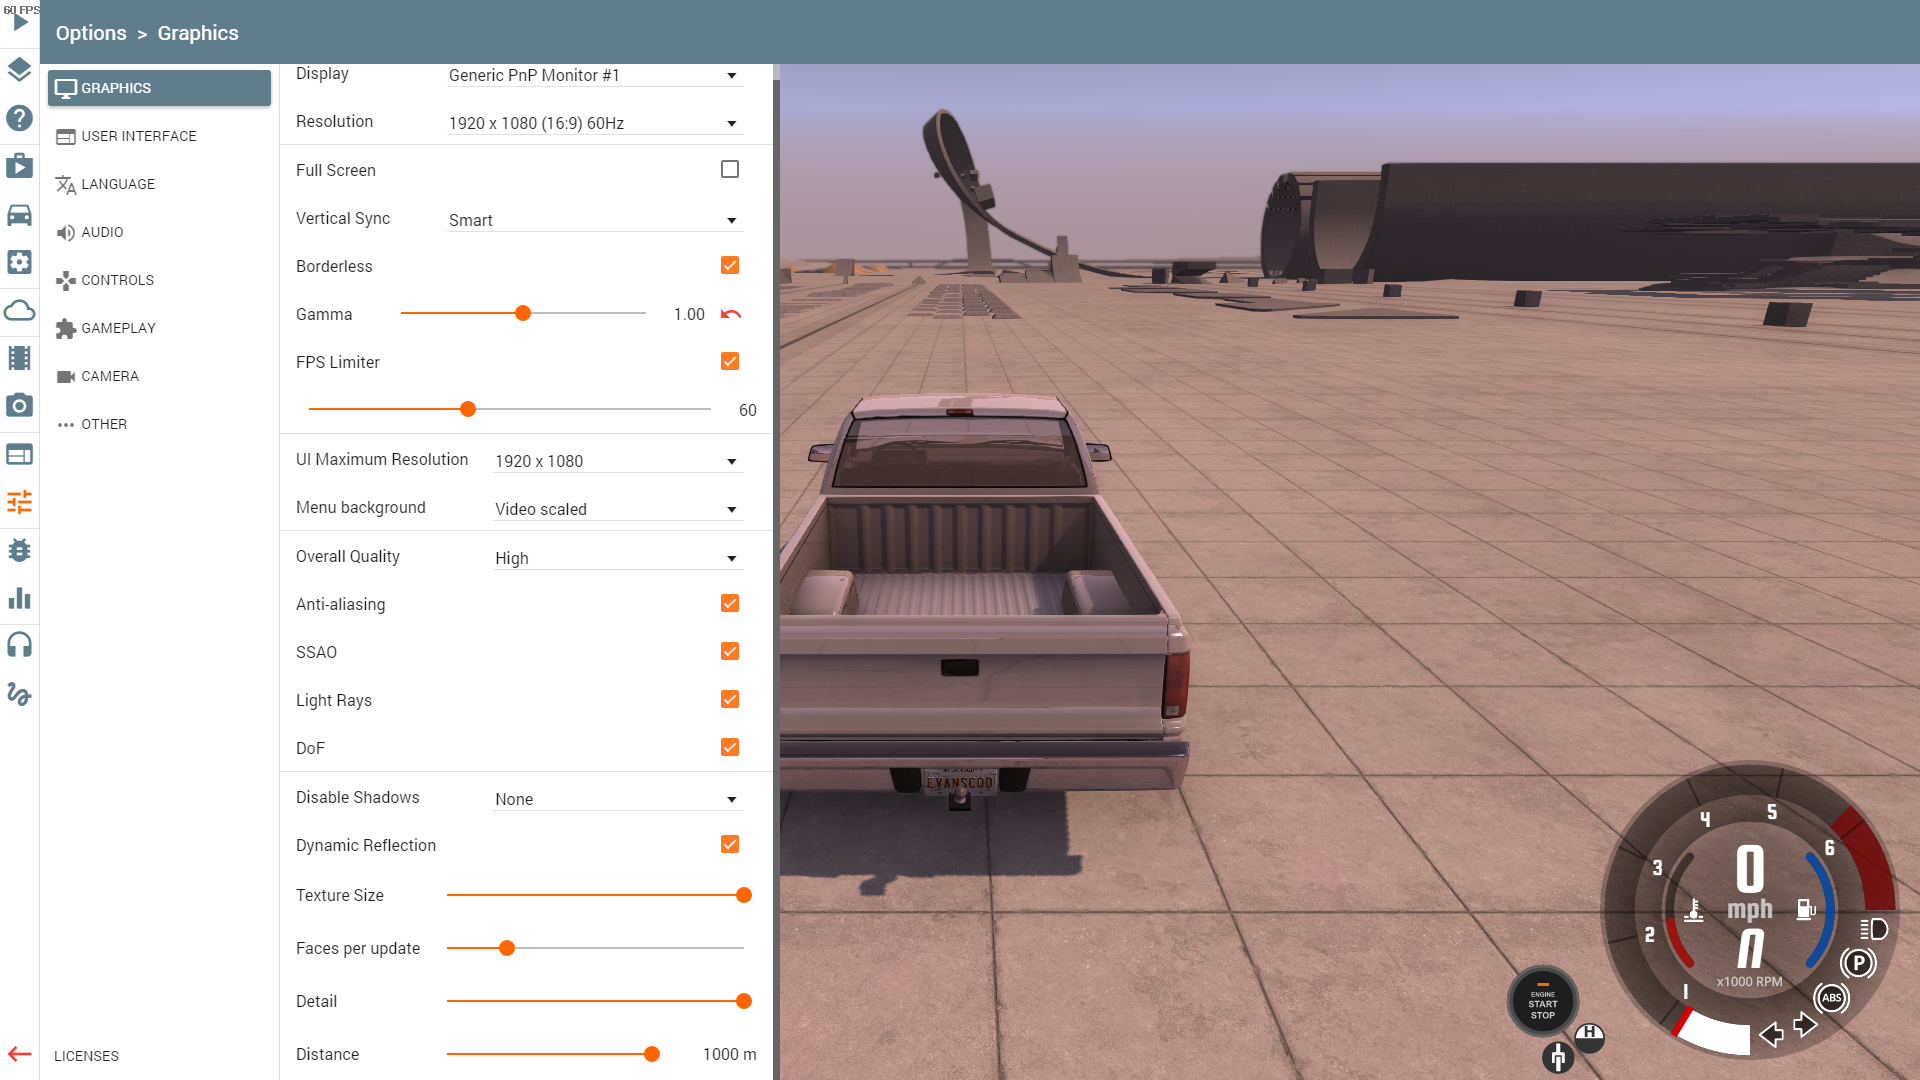
Task: Open the Controls options section
Action: [x=117, y=280]
